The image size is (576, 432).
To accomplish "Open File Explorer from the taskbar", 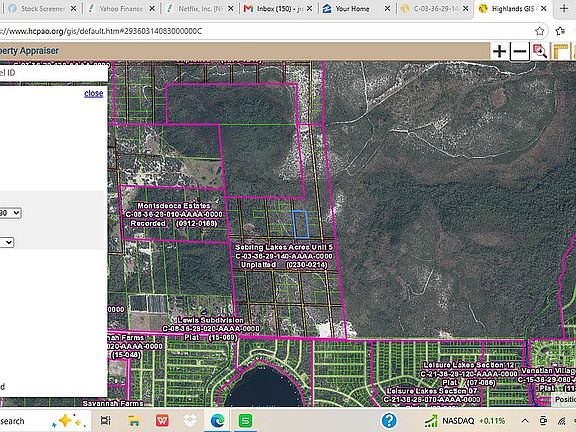I will point(134,420).
